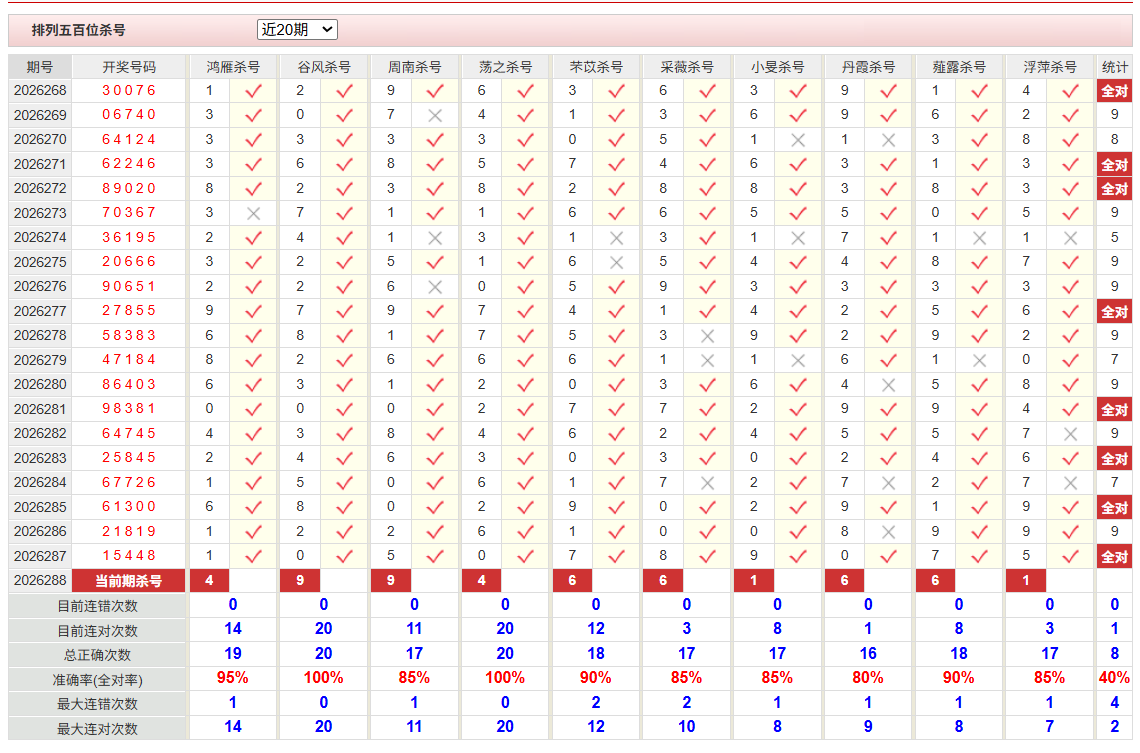Select the 芣苡杀号 column header
This screenshot has height=753, width=1140.
tap(596, 67)
